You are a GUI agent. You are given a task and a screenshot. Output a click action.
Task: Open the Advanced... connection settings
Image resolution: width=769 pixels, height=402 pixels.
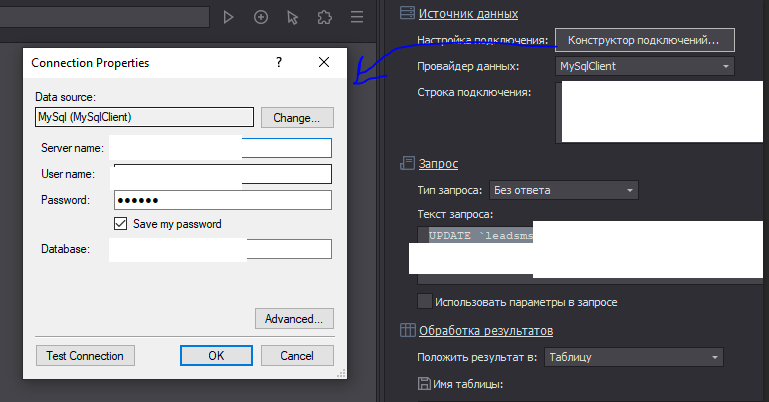[294, 319]
